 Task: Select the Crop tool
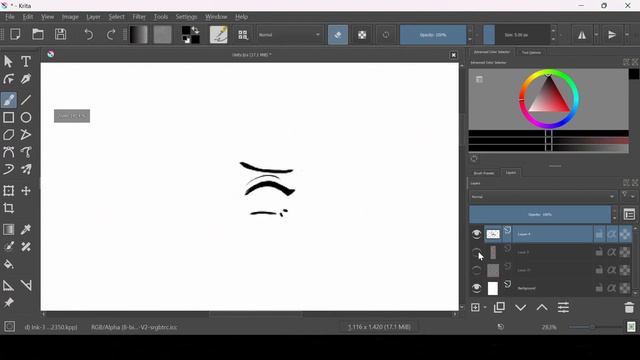click(x=8, y=208)
